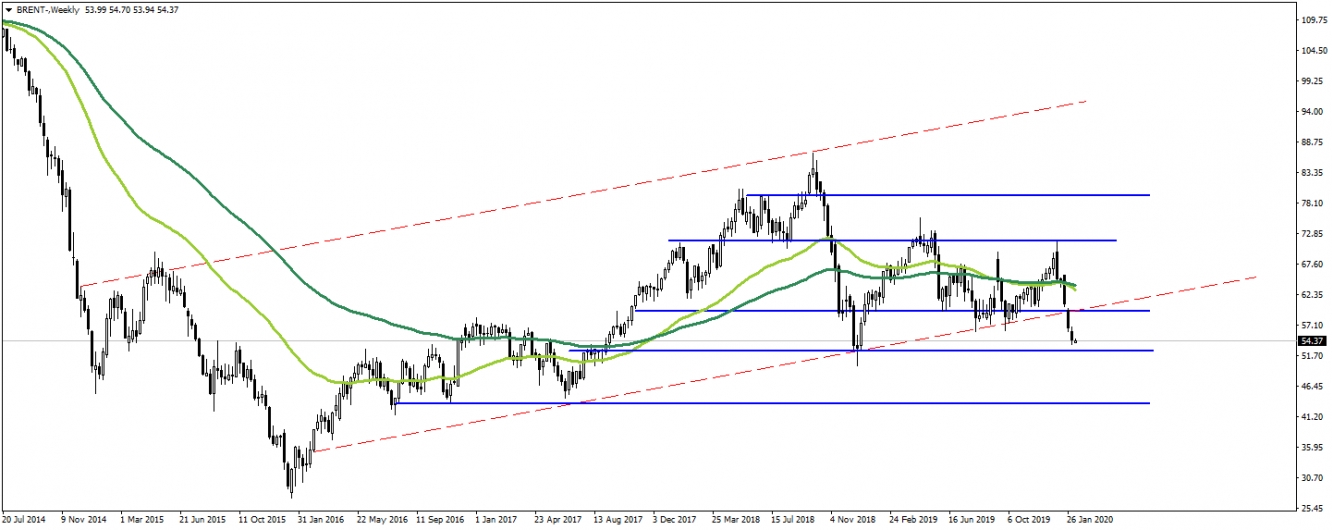Click the 62.35 price axis label
The height and width of the screenshot is (530, 1332).
point(1313,295)
